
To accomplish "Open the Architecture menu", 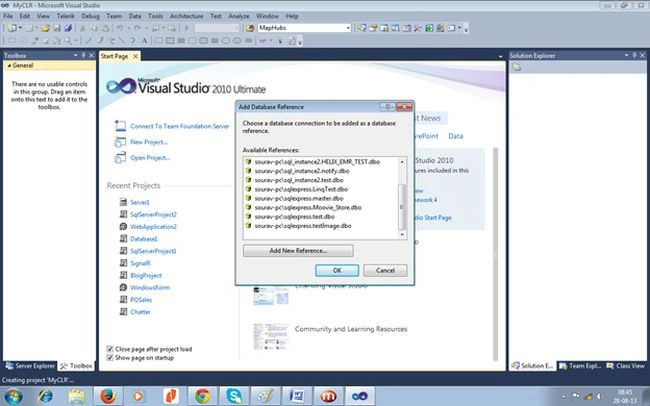I will pyautogui.click(x=187, y=16).
